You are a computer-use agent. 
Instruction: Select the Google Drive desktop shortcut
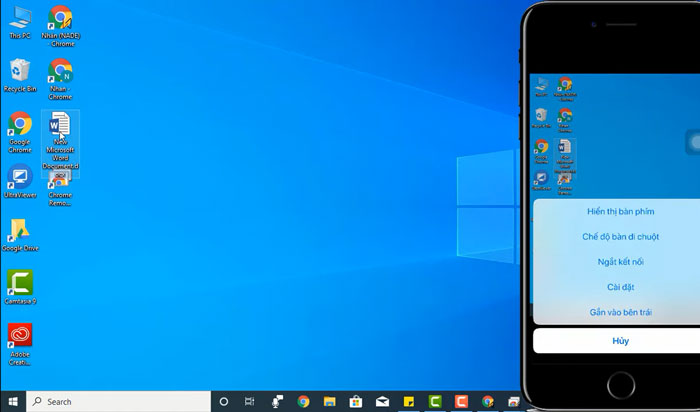pos(20,234)
